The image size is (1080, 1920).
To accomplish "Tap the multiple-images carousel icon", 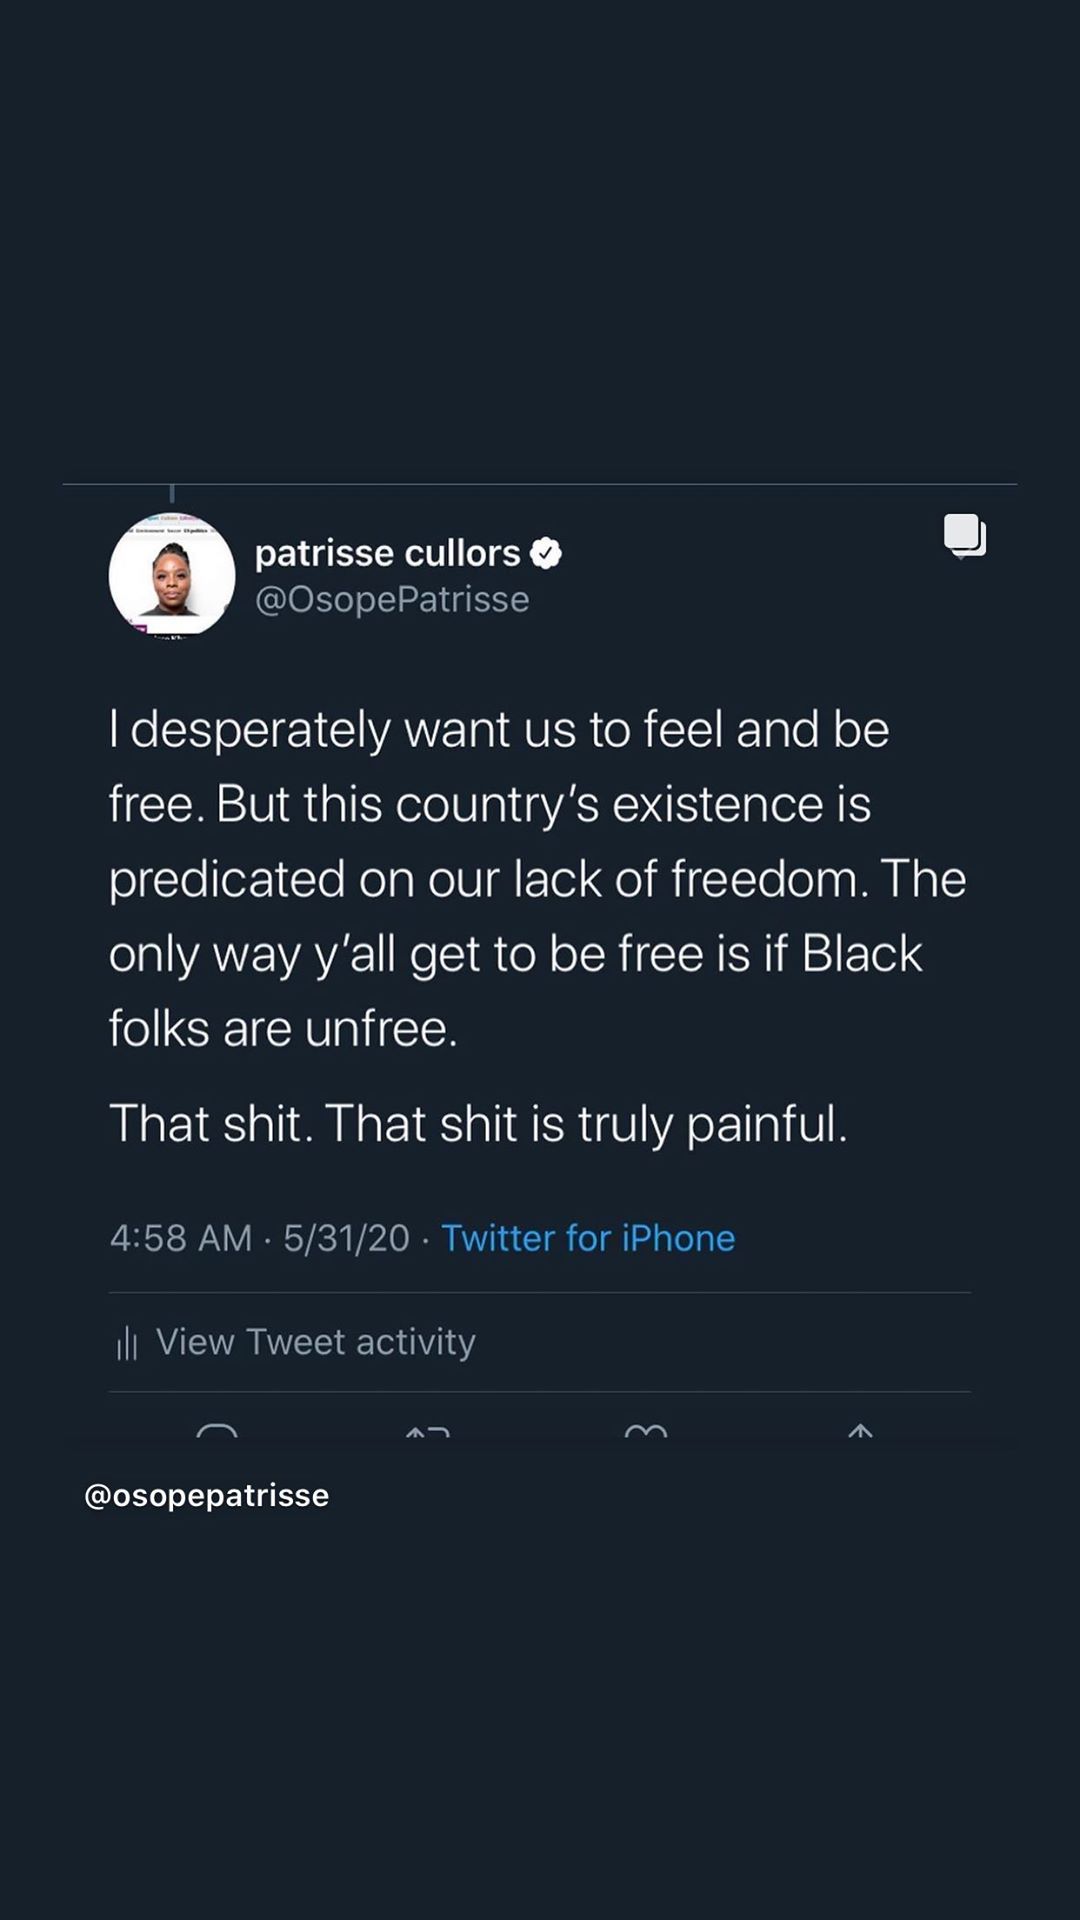I will 965,535.
